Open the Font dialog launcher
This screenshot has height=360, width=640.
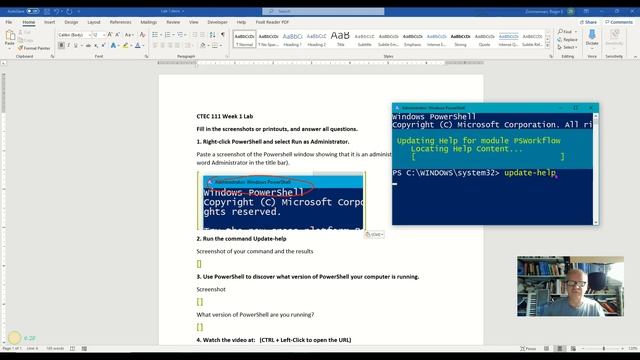[146, 56]
